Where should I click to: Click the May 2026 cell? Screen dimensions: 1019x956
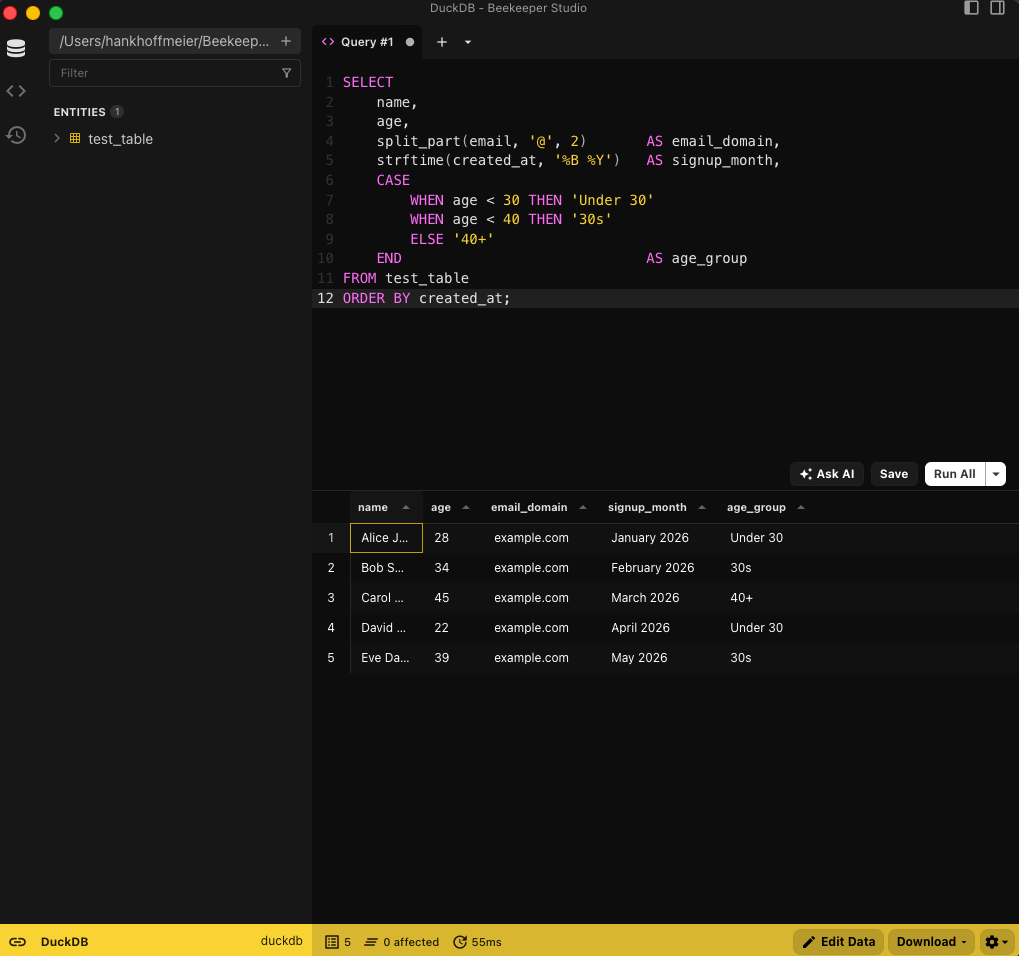(x=658, y=657)
